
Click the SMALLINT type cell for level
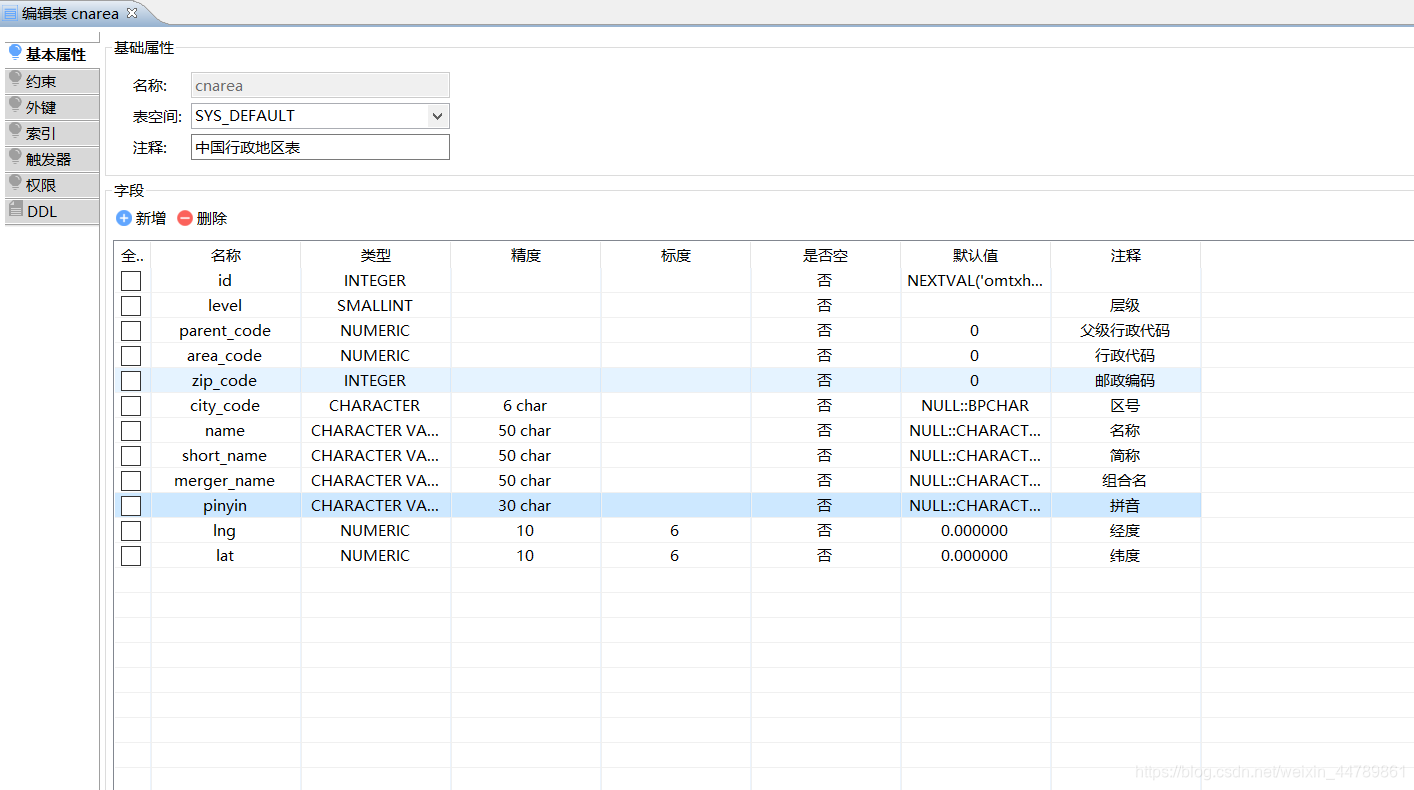(x=375, y=306)
